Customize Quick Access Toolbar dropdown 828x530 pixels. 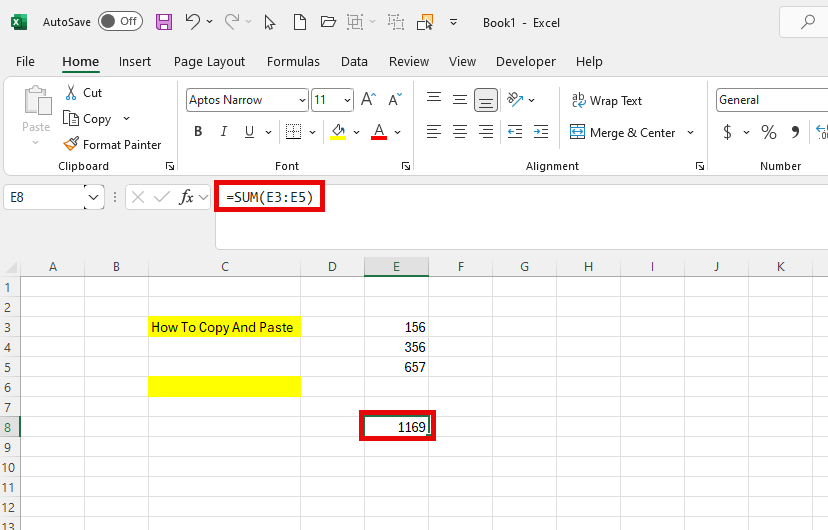[453, 22]
